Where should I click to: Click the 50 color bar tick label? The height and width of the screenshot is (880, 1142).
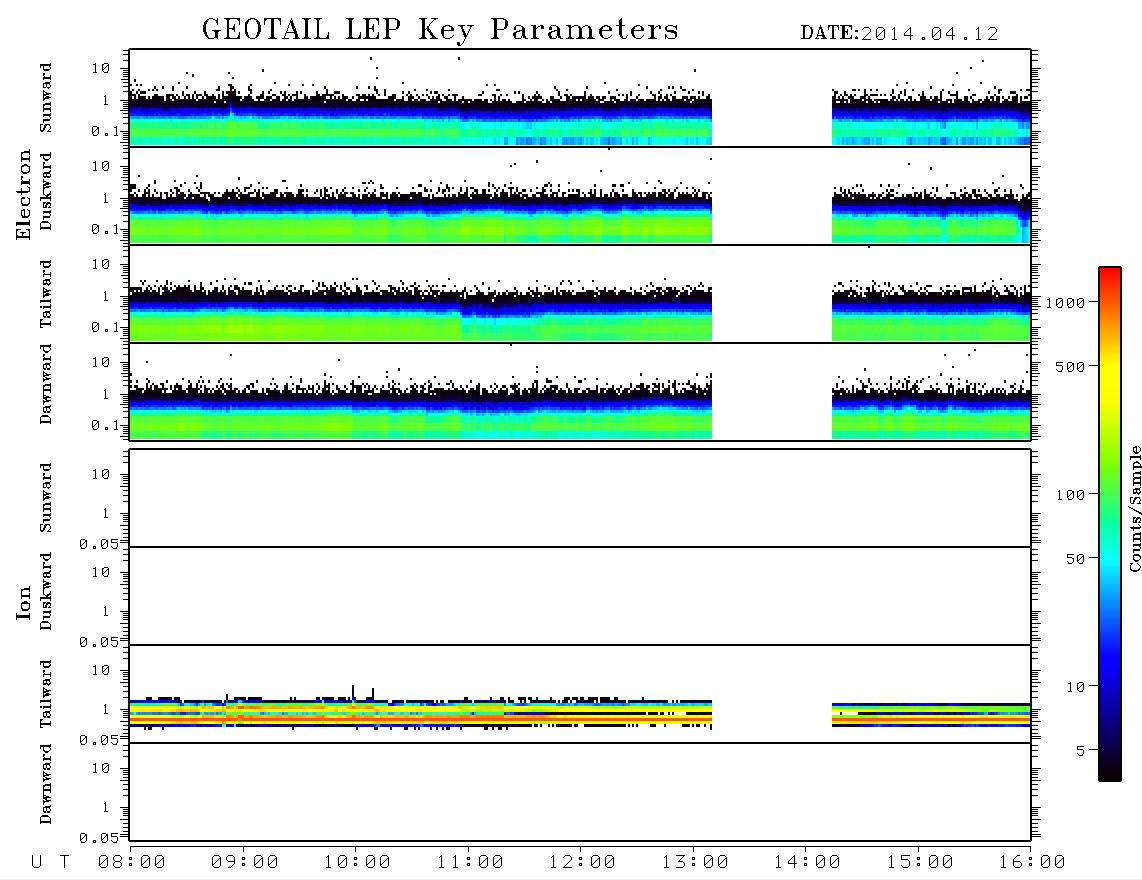(1075, 559)
